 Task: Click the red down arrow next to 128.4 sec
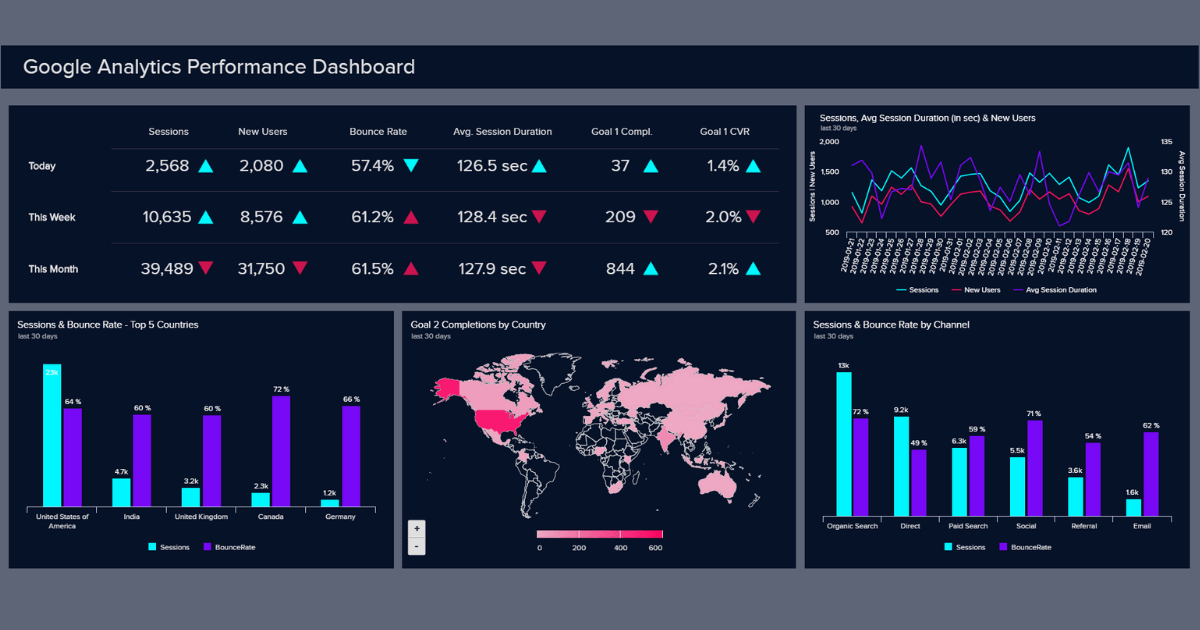[x=539, y=217]
